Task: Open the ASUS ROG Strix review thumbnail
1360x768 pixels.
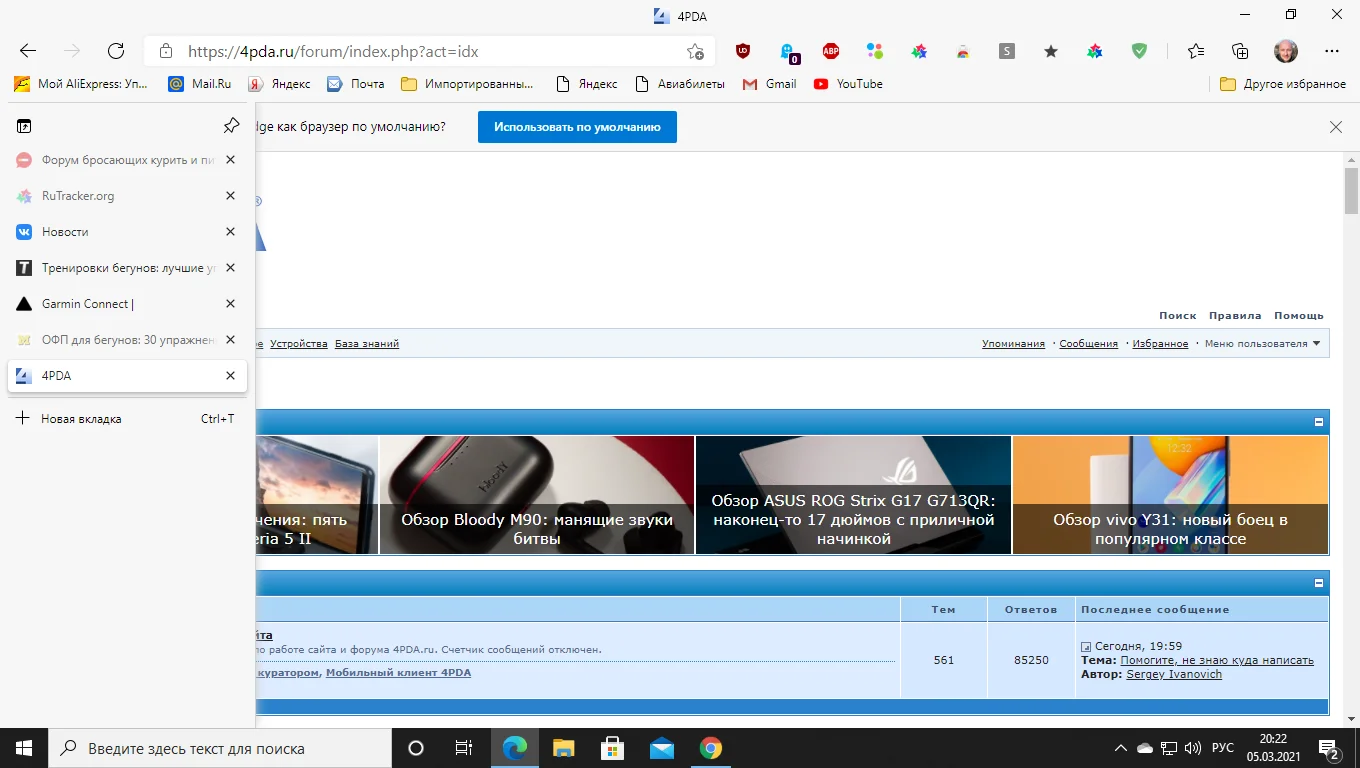Action: 853,495
